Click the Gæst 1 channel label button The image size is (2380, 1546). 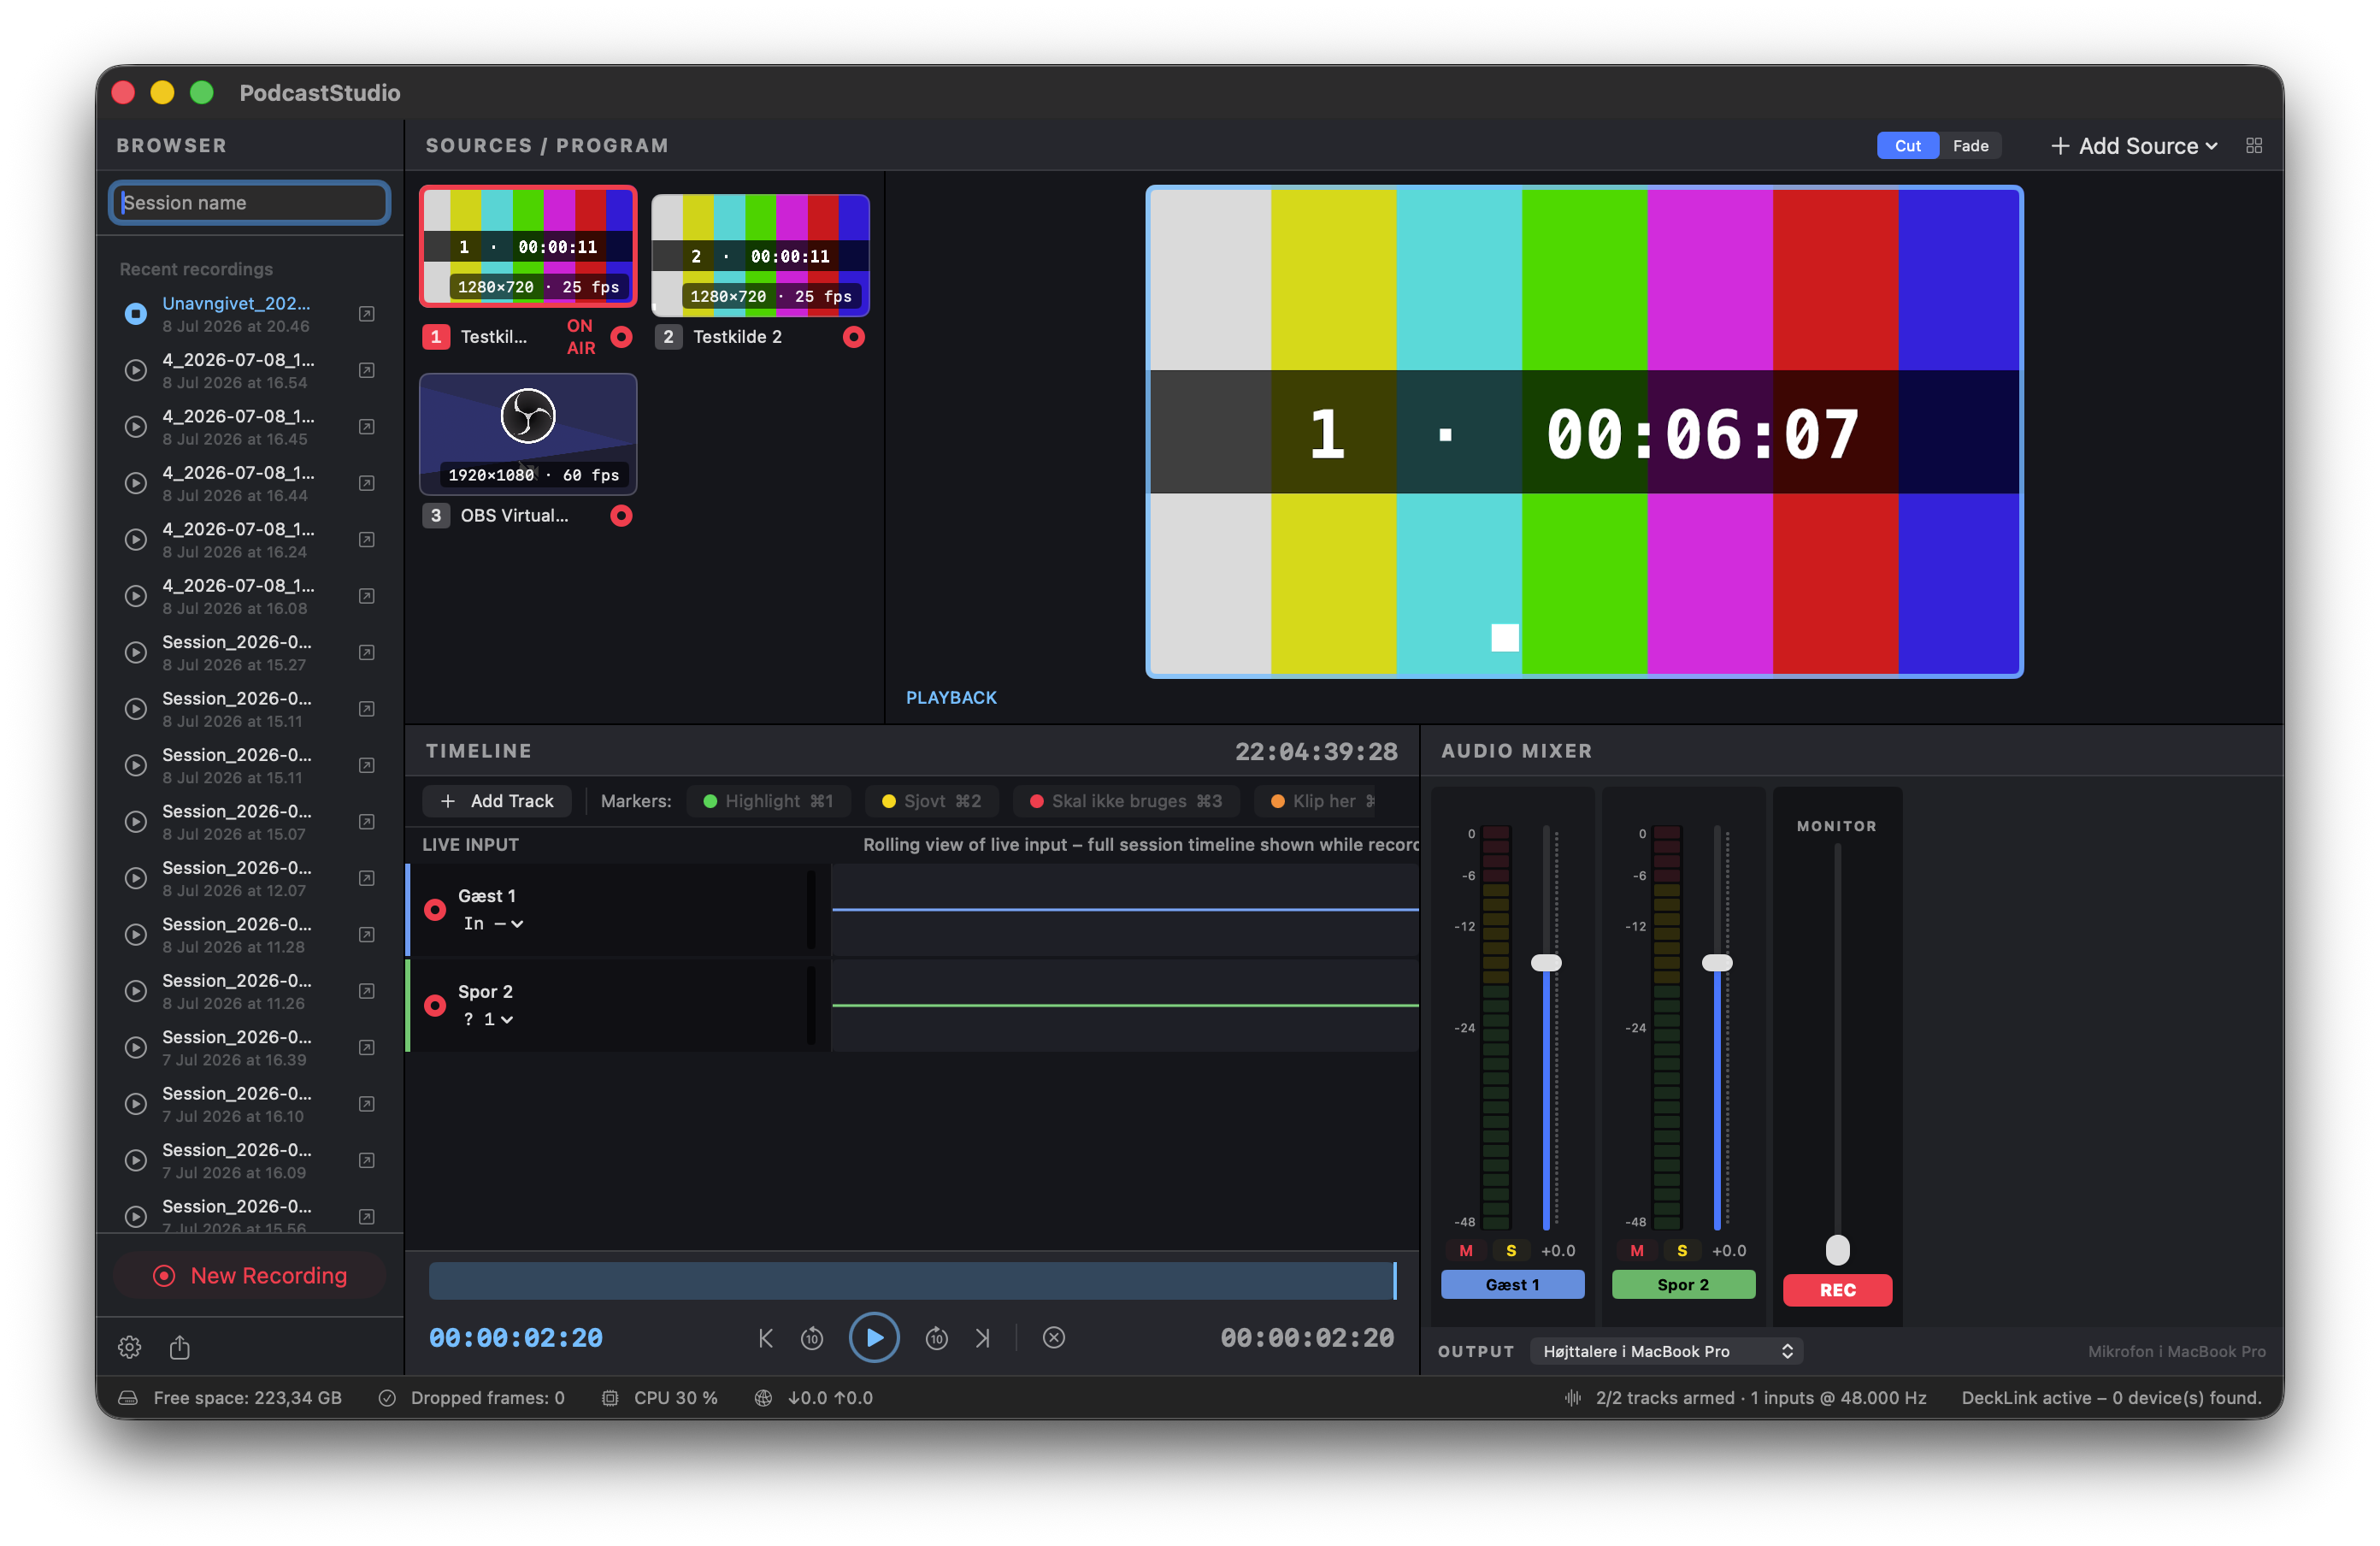[x=1512, y=1285]
